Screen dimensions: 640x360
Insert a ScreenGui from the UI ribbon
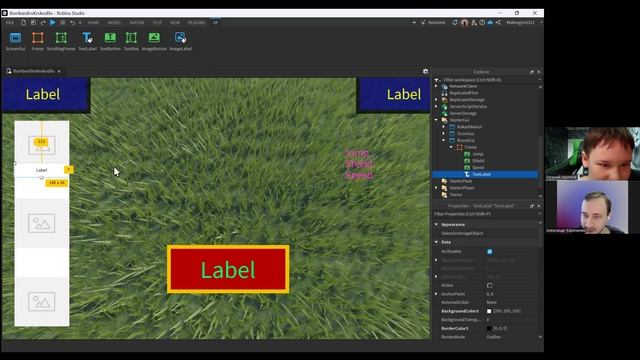(x=16, y=41)
